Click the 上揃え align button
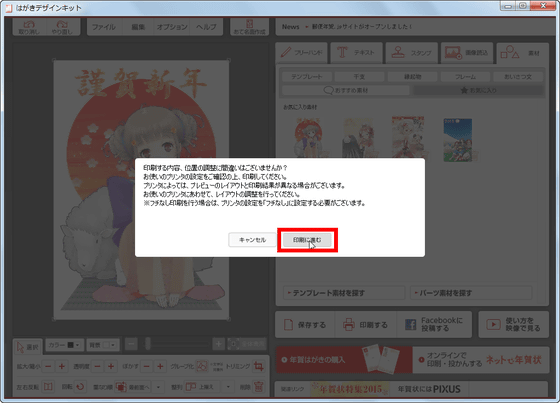Image resolution: width=560 pixels, height=403 pixels. (202, 387)
